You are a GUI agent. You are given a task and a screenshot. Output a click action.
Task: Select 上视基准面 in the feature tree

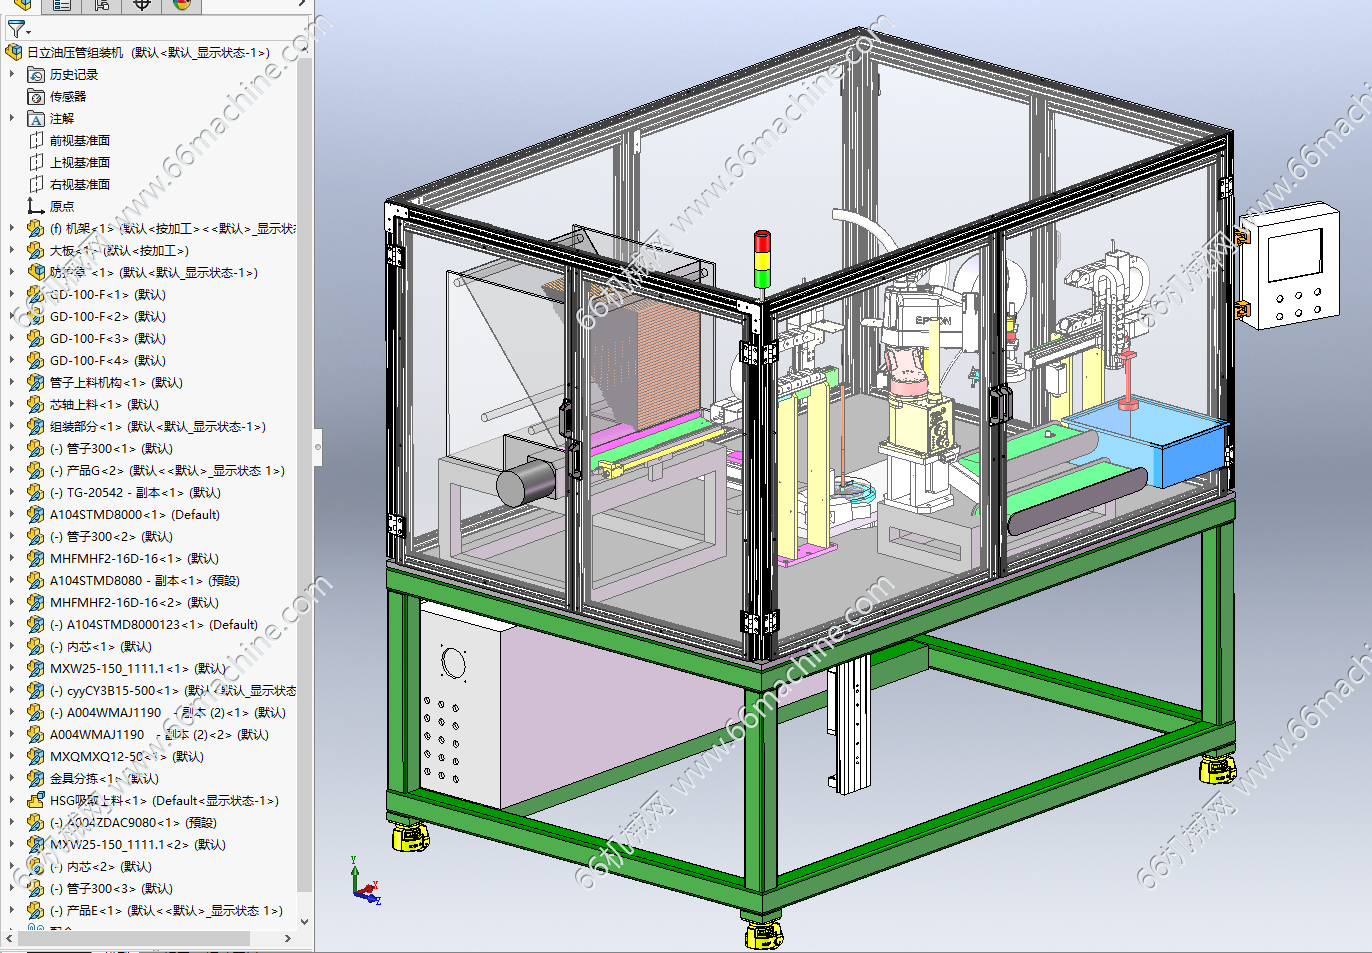pos(80,163)
